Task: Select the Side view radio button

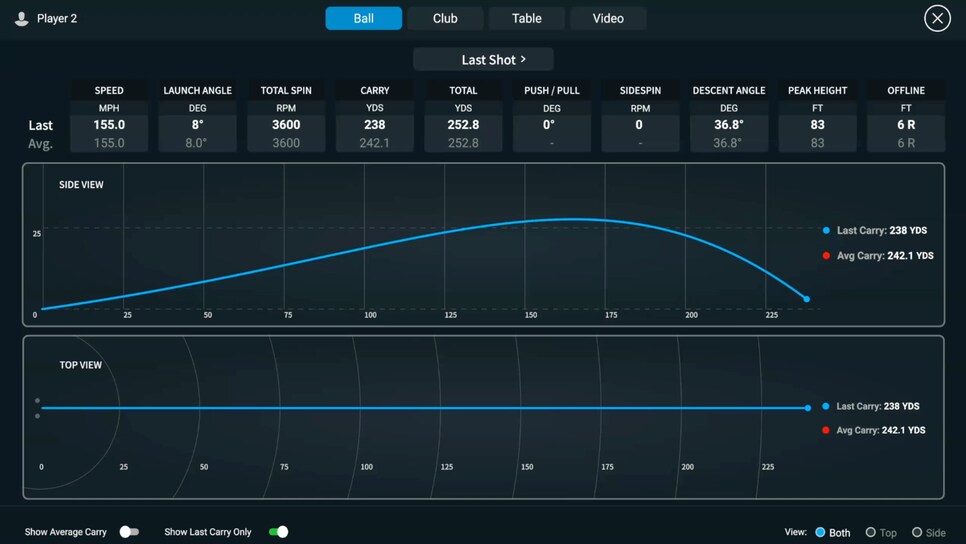Action: pyautogui.click(x=917, y=532)
